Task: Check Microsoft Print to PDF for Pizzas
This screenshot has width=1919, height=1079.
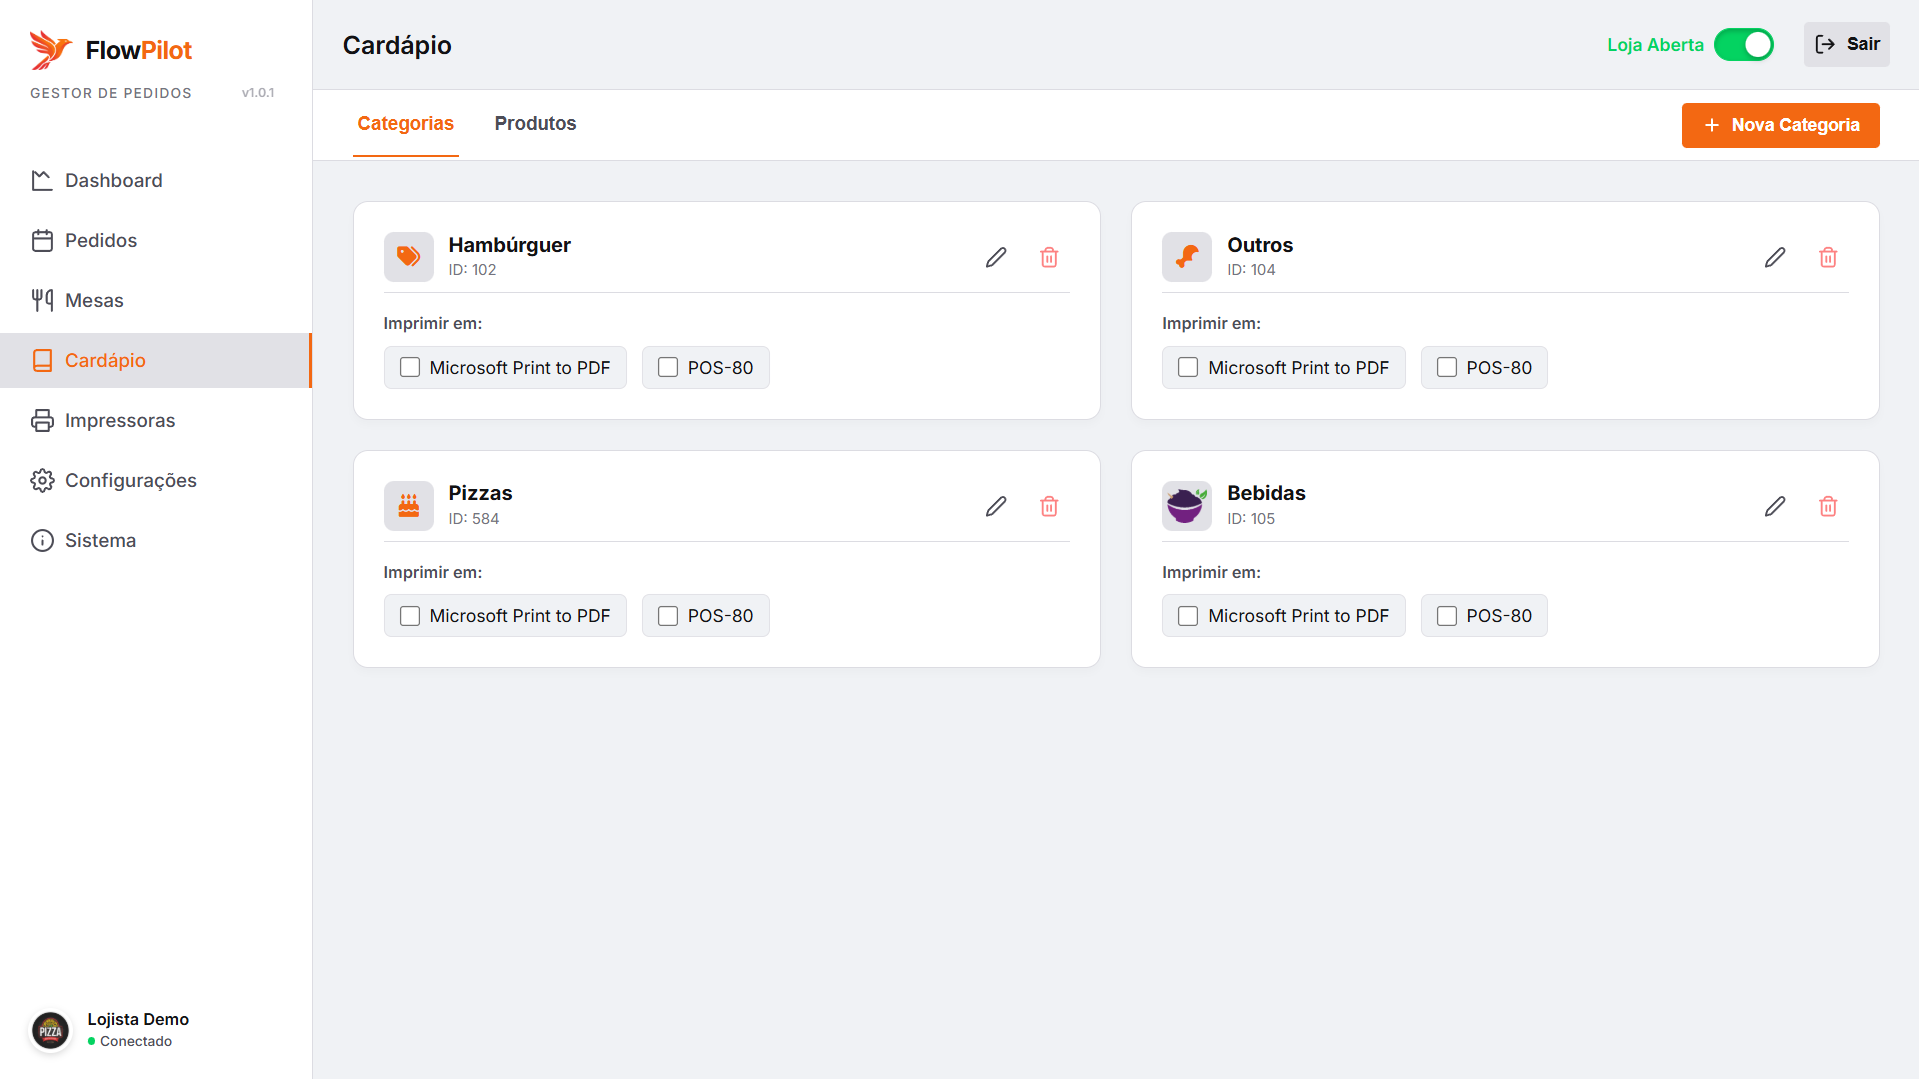Action: point(410,616)
